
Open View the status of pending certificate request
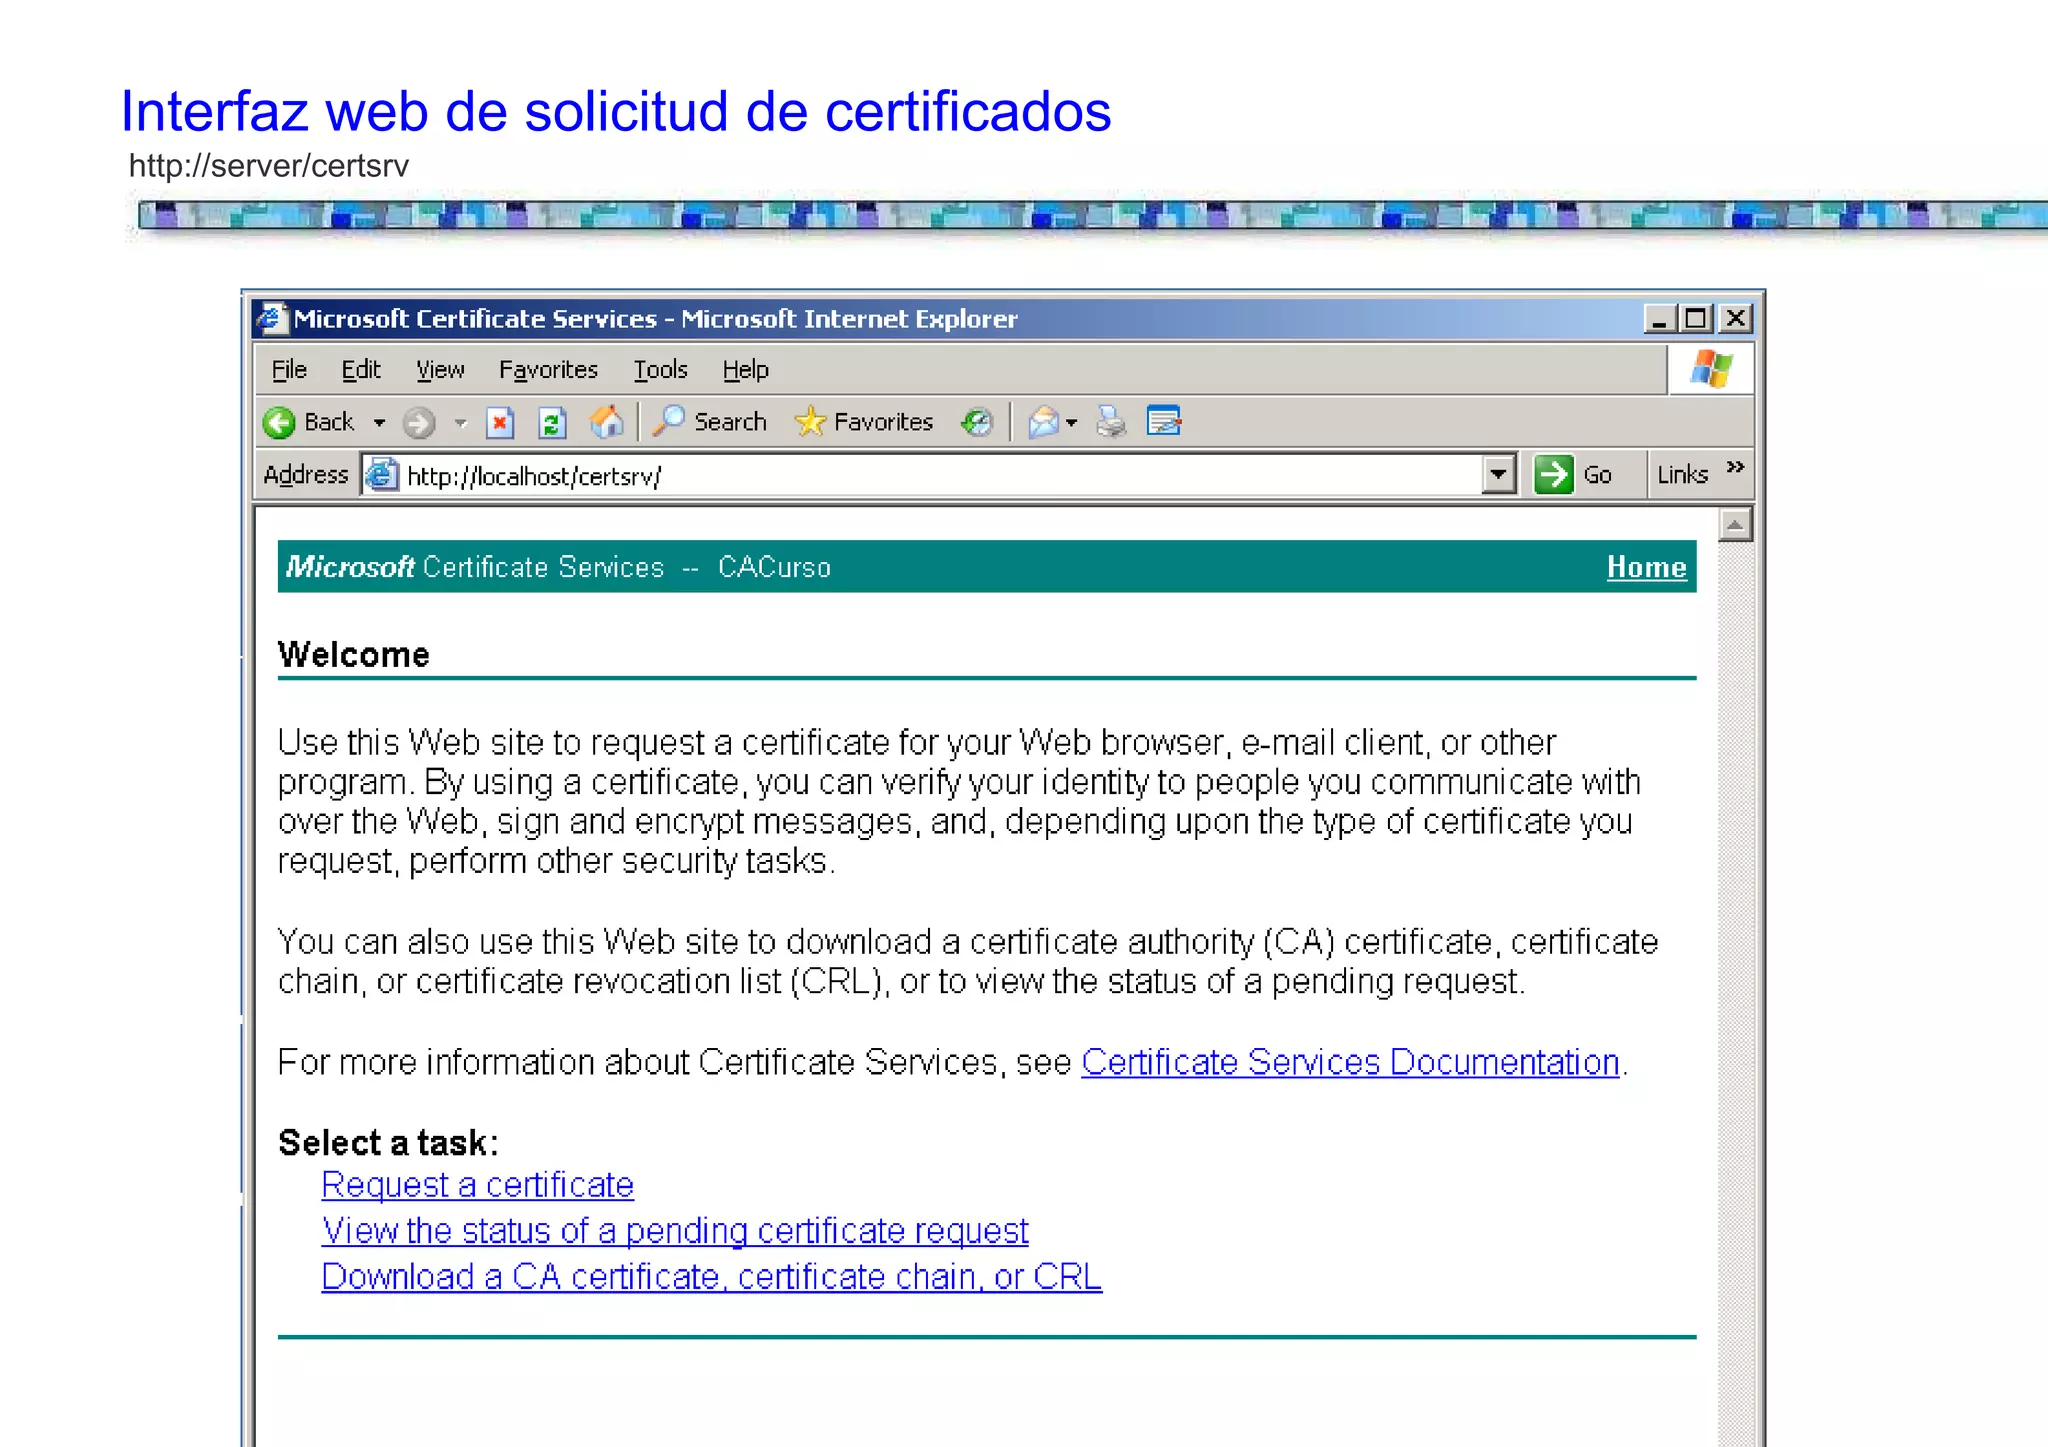point(675,1231)
